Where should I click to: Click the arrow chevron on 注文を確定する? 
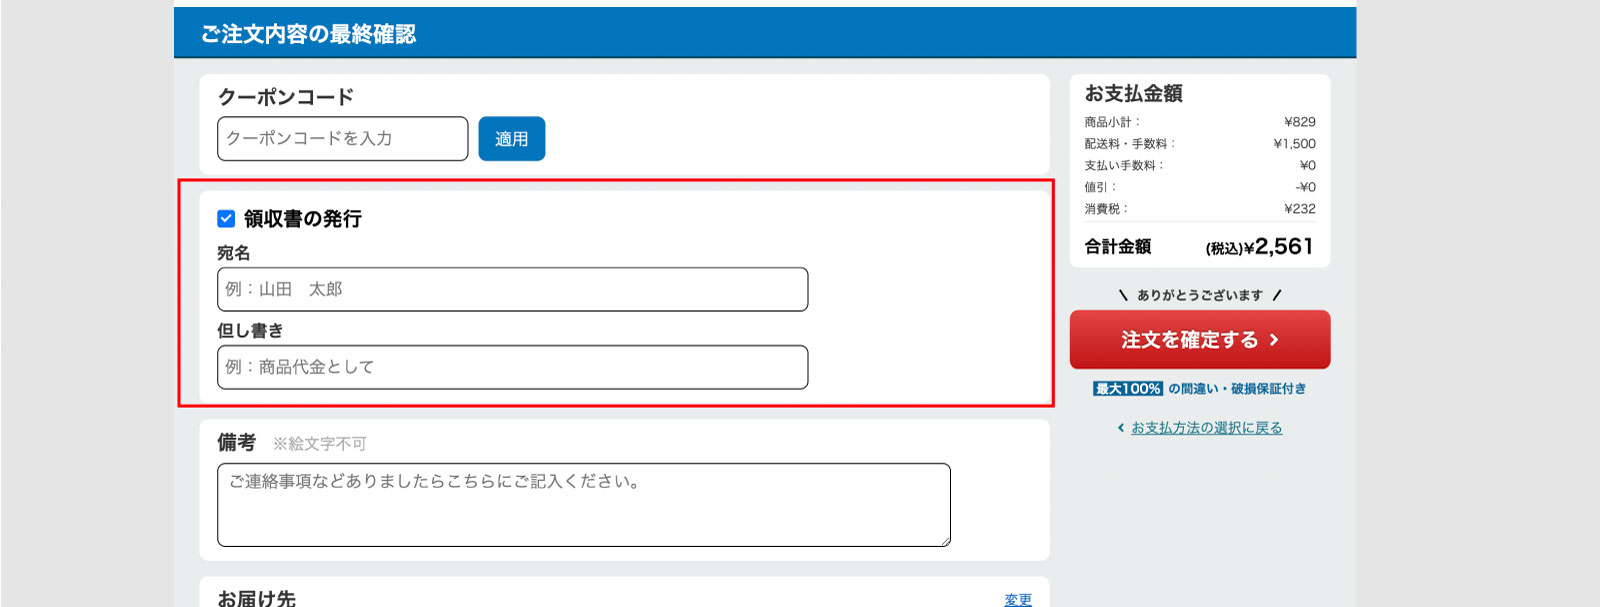[x=1274, y=340]
